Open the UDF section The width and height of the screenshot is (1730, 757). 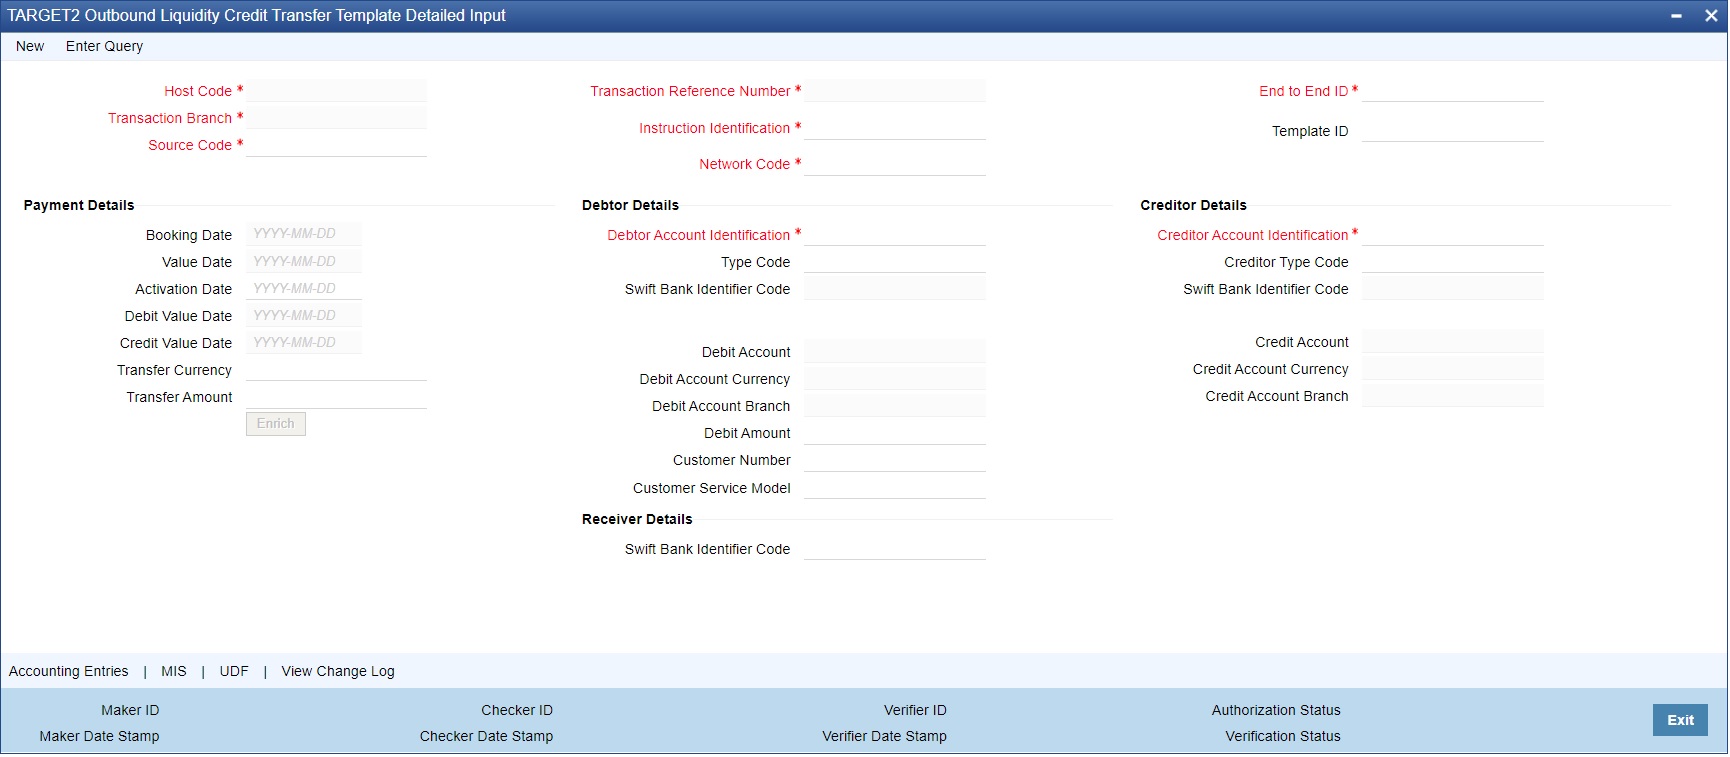[x=234, y=671]
